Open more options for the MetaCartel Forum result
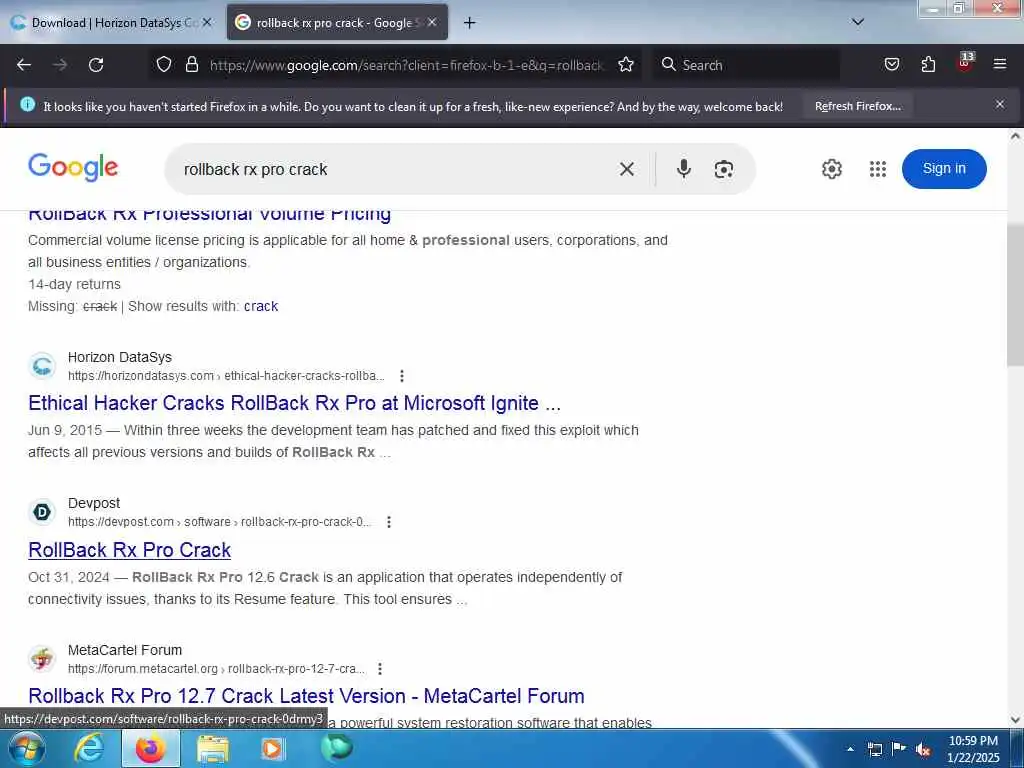Viewport: 1024px width, 768px height. click(379, 669)
